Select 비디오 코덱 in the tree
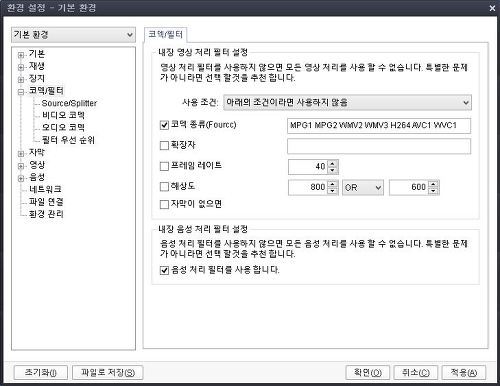 pos(63,115)
